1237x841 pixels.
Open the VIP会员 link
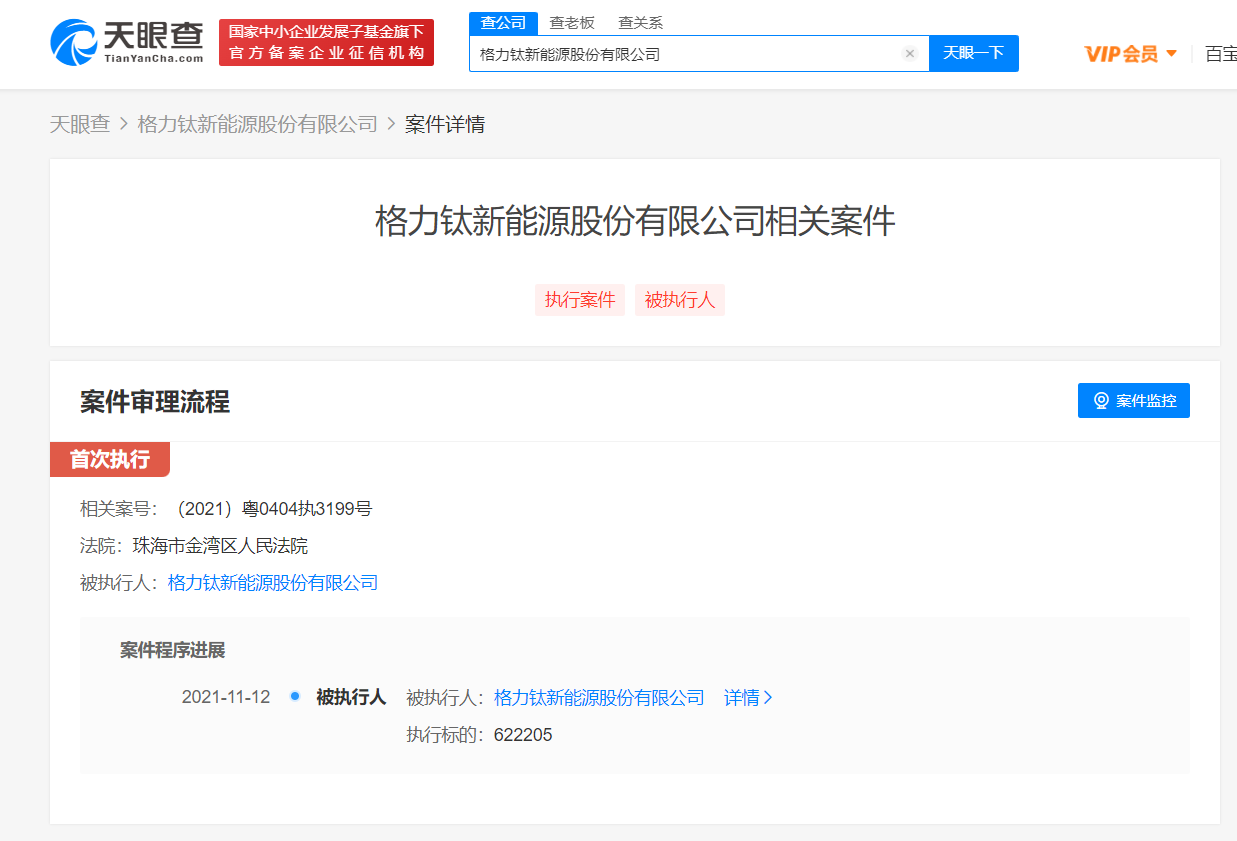click(x=1121, y=54)
